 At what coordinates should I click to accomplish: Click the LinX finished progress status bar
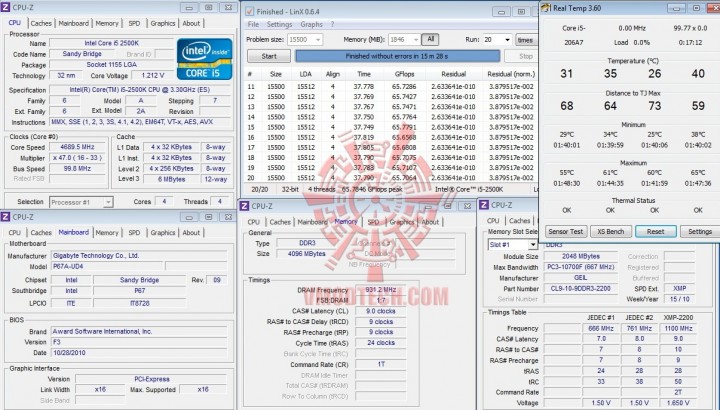click(397, 56)
